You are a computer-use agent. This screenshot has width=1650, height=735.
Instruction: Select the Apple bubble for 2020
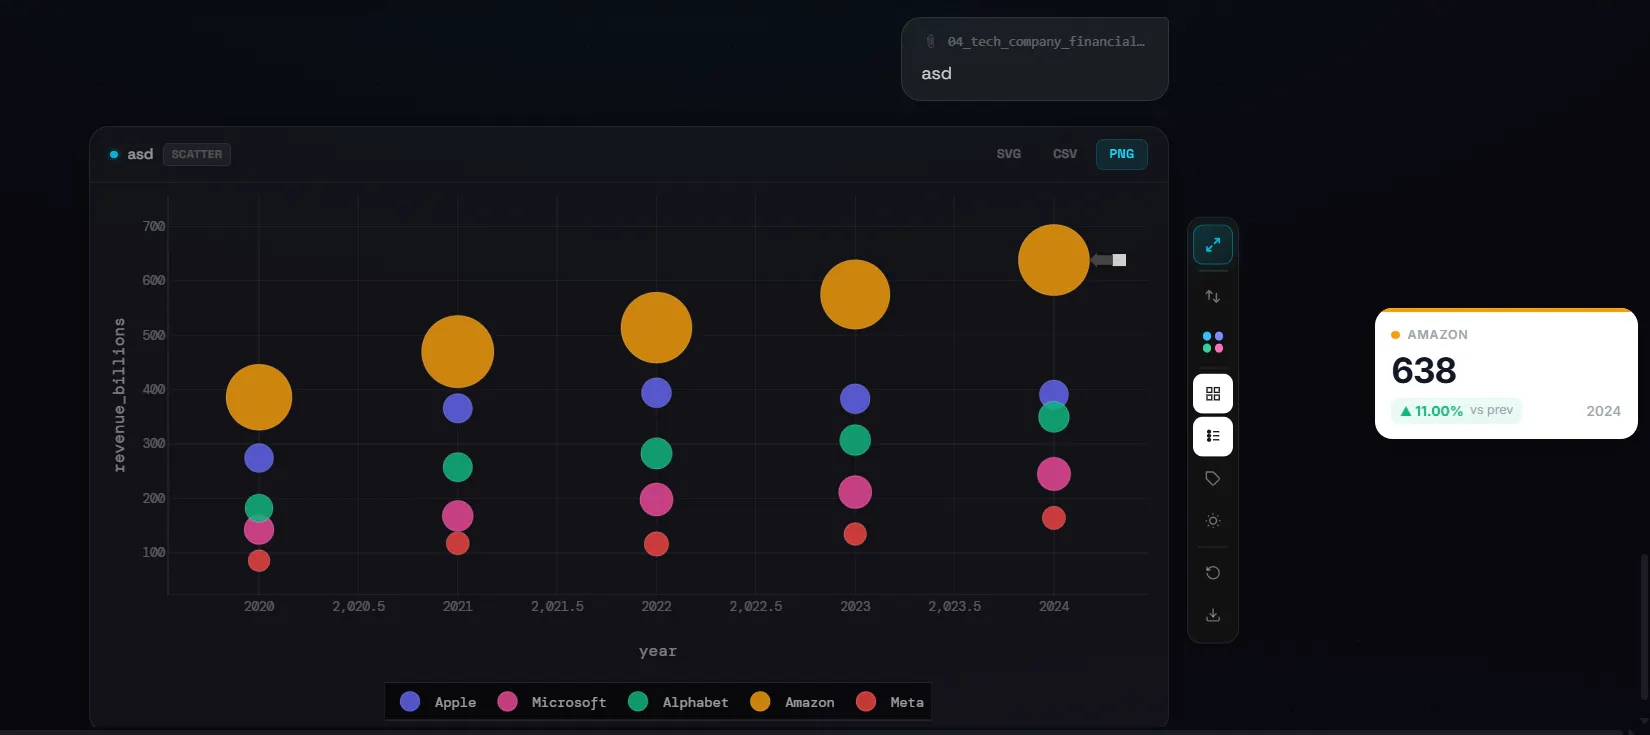click(259, 458)
